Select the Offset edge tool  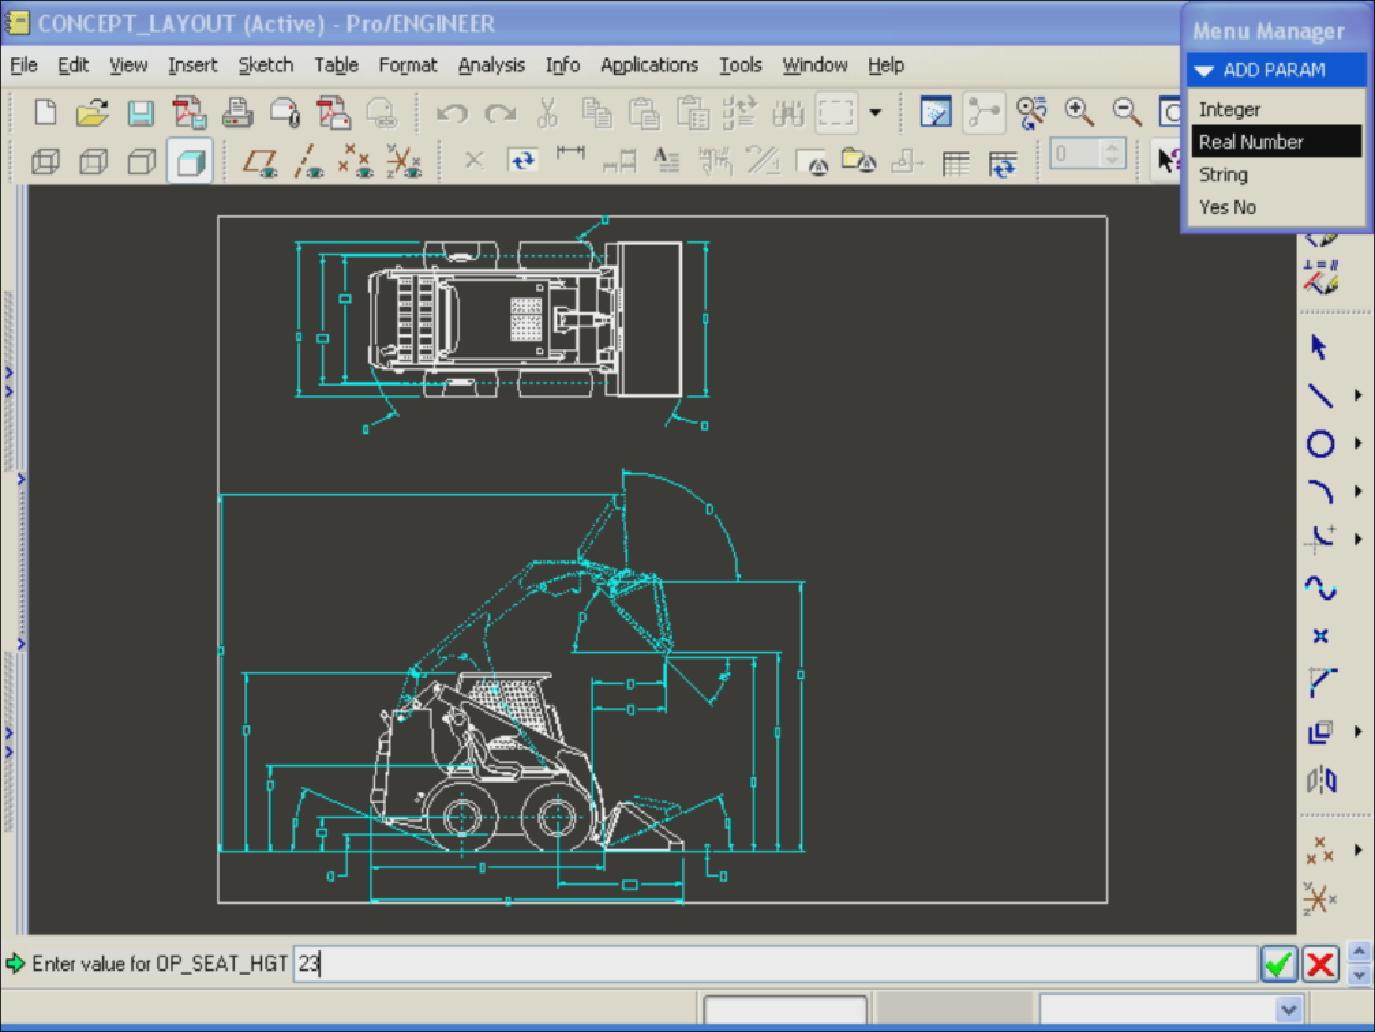click(1321, 732)
